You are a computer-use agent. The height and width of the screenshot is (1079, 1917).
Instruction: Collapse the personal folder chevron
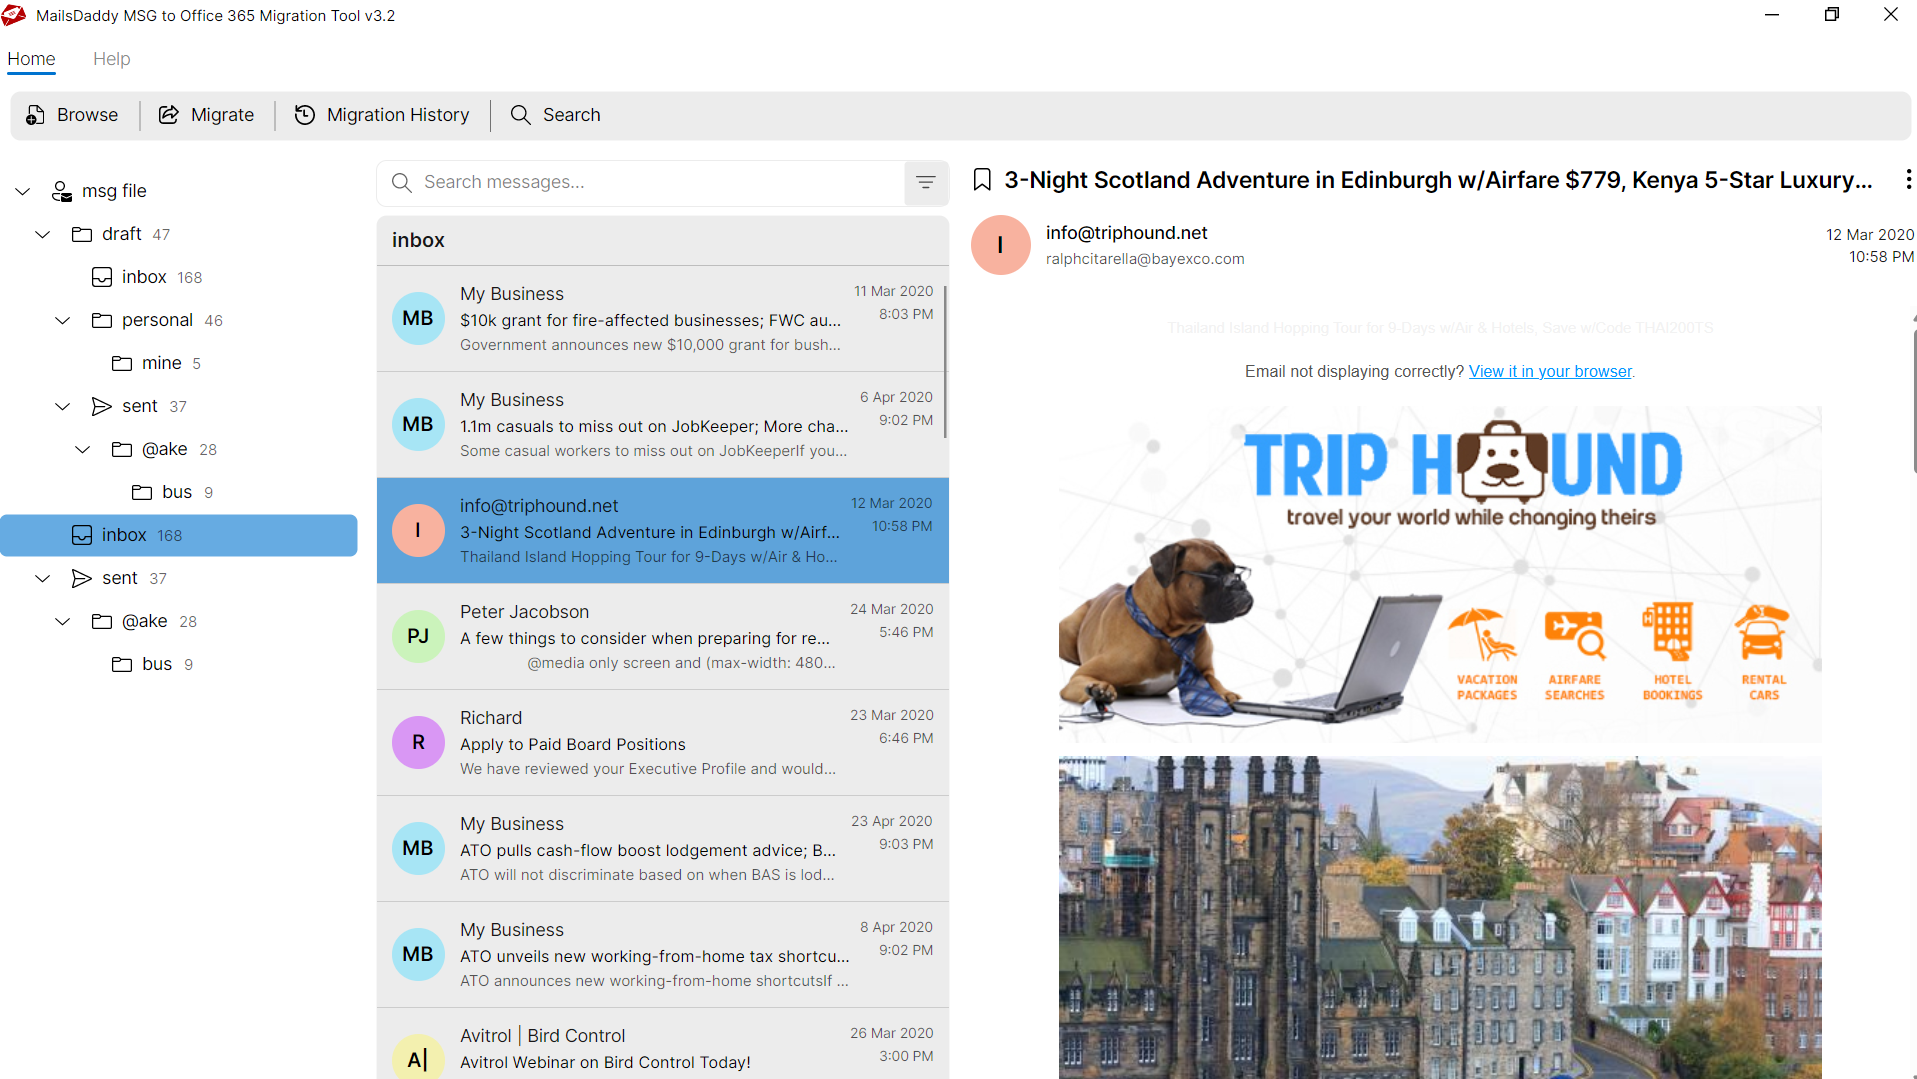[63, 320]
